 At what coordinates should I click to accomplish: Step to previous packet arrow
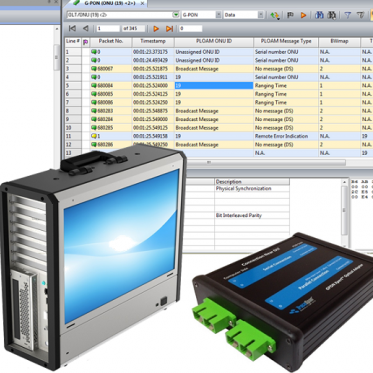click(86, 29)
